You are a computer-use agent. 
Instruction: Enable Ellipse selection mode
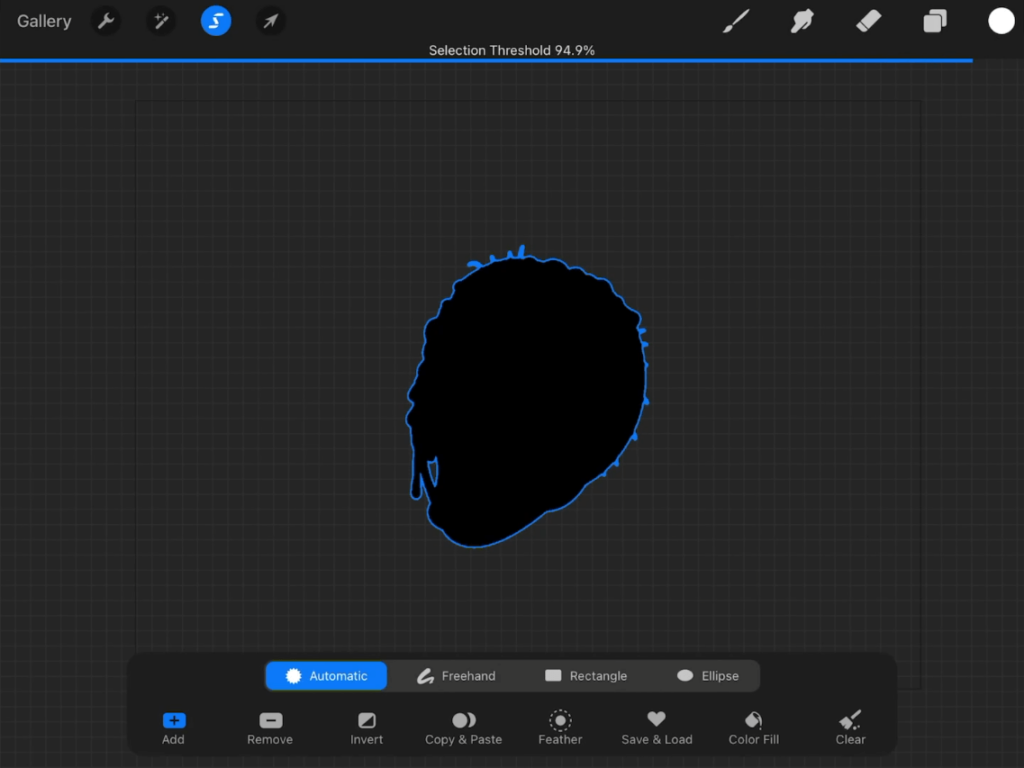tap(708, 675)
